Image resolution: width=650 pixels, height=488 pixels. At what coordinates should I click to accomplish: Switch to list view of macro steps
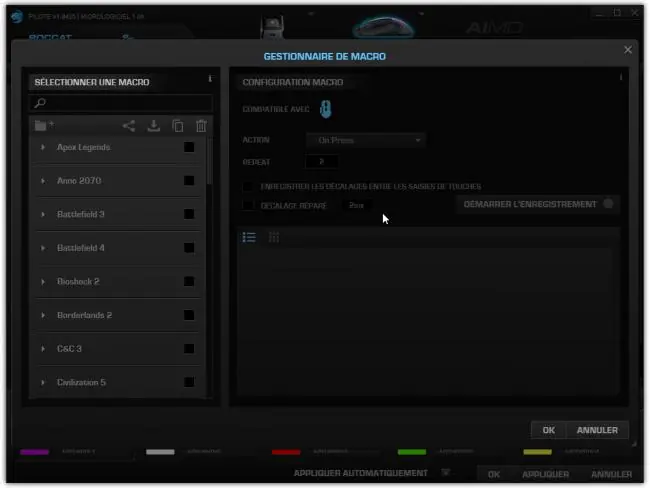coord(249,238)
